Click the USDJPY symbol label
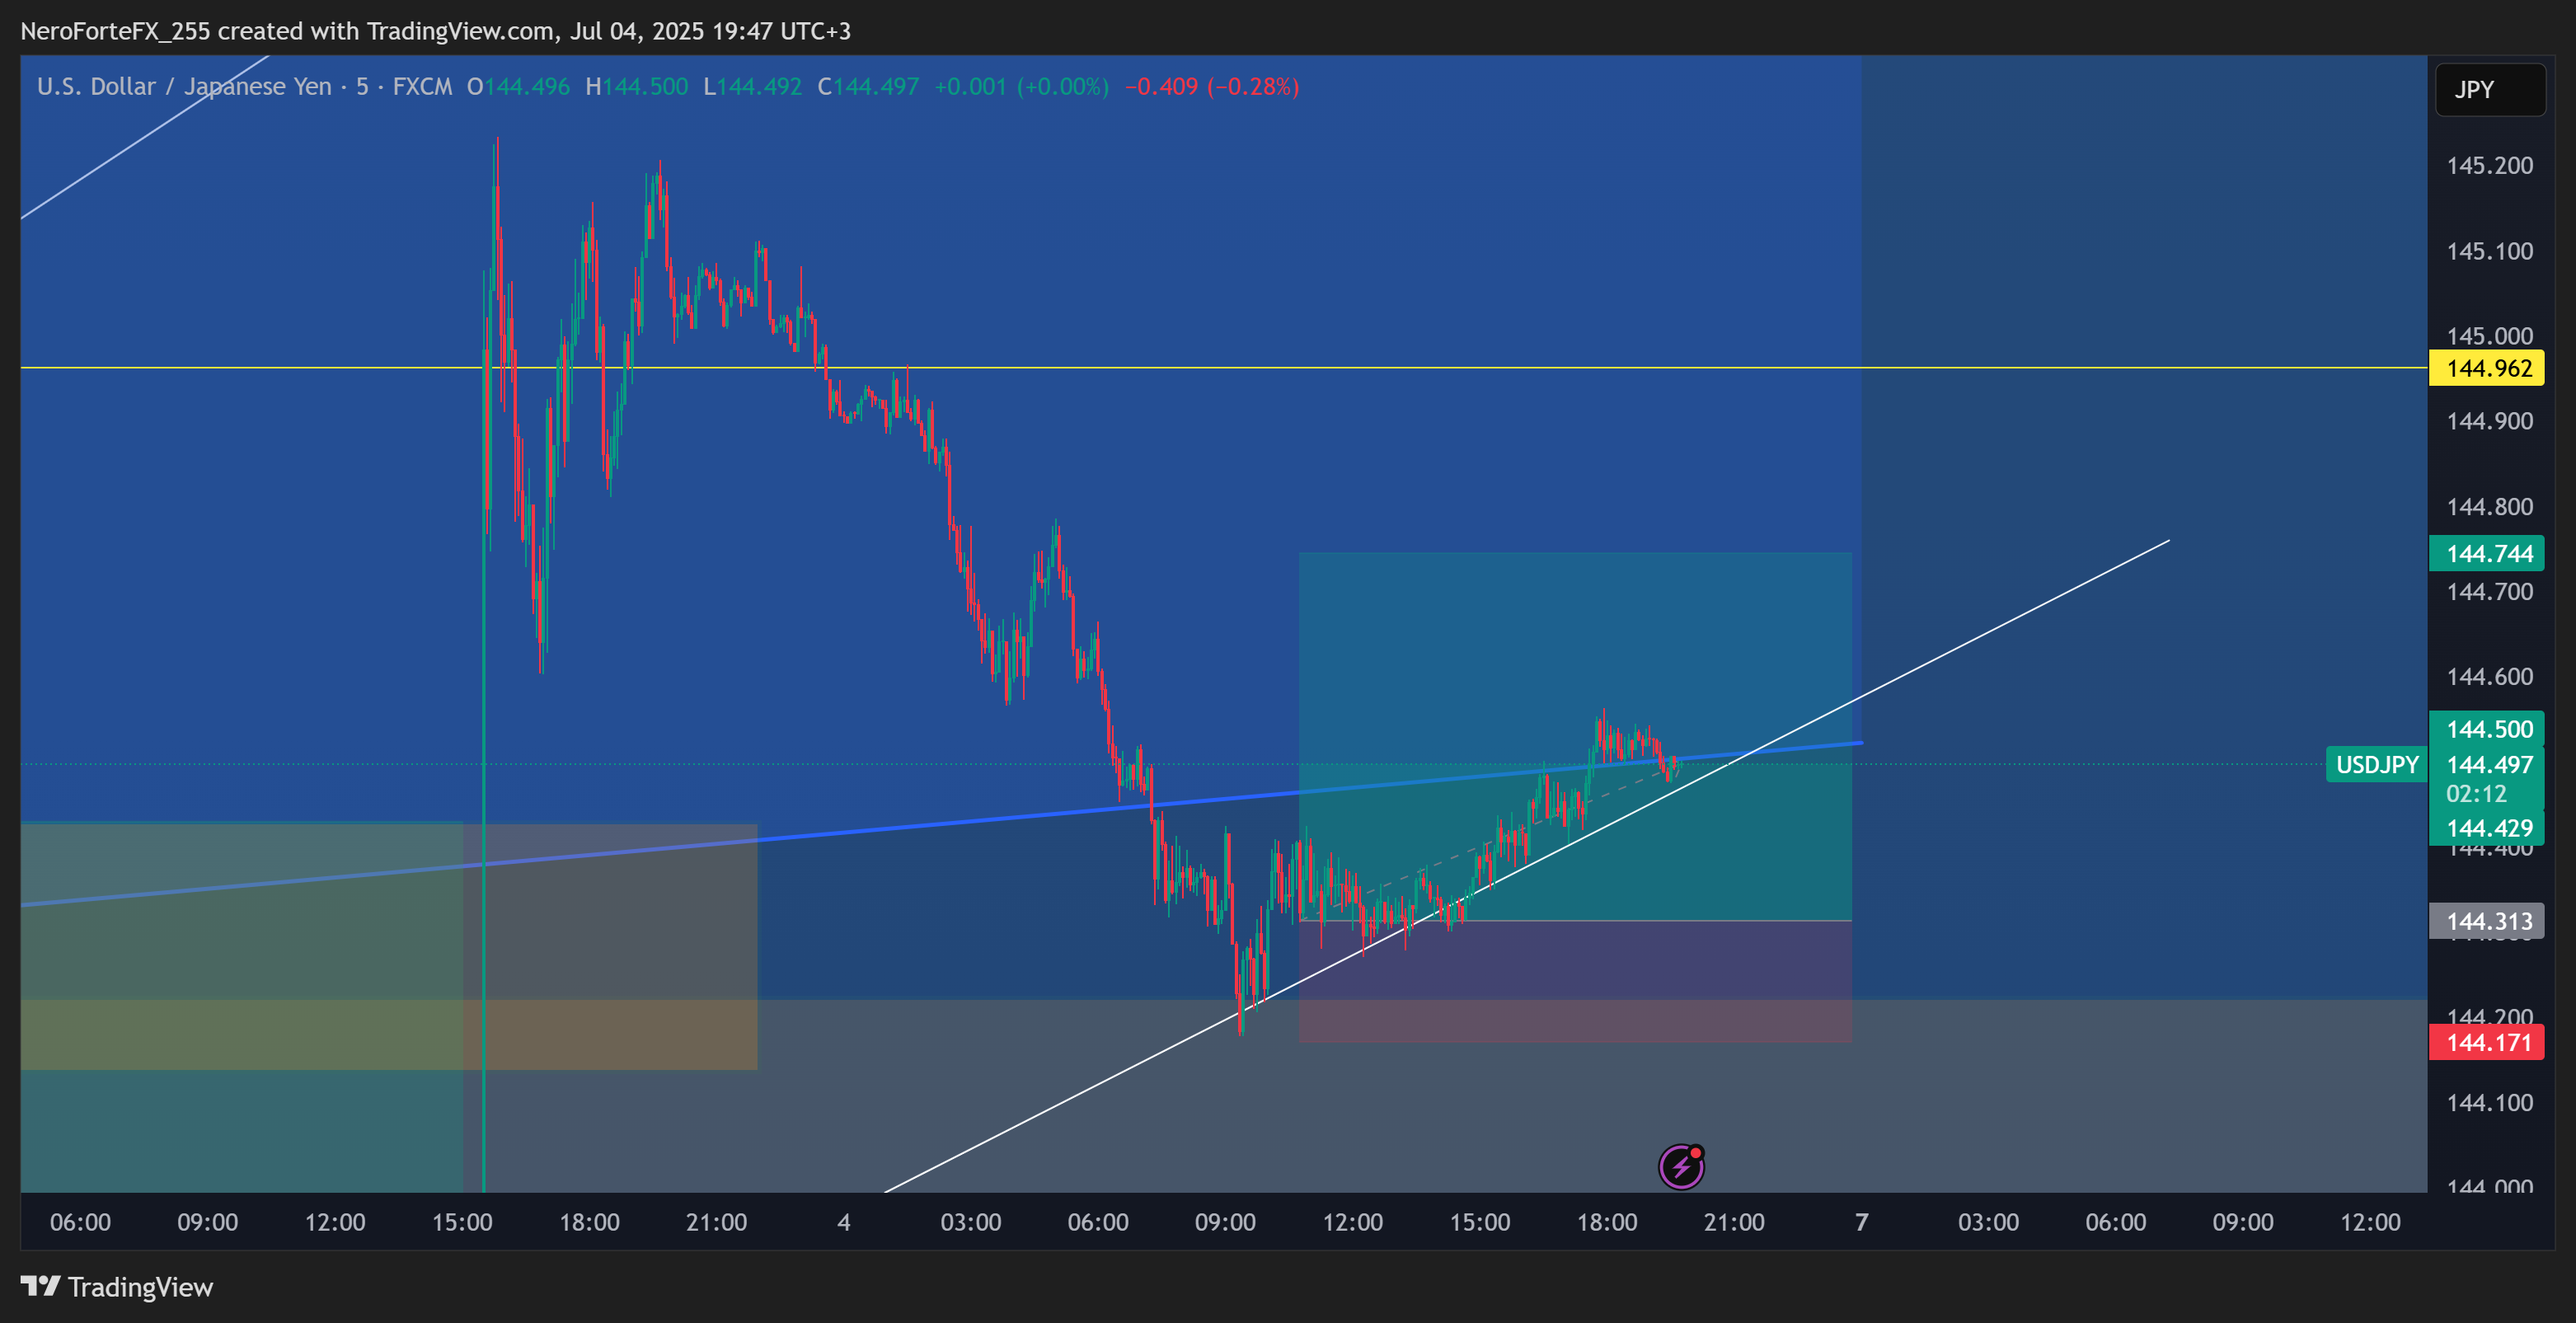The image size is (2576, 1323). (2376, 765)
